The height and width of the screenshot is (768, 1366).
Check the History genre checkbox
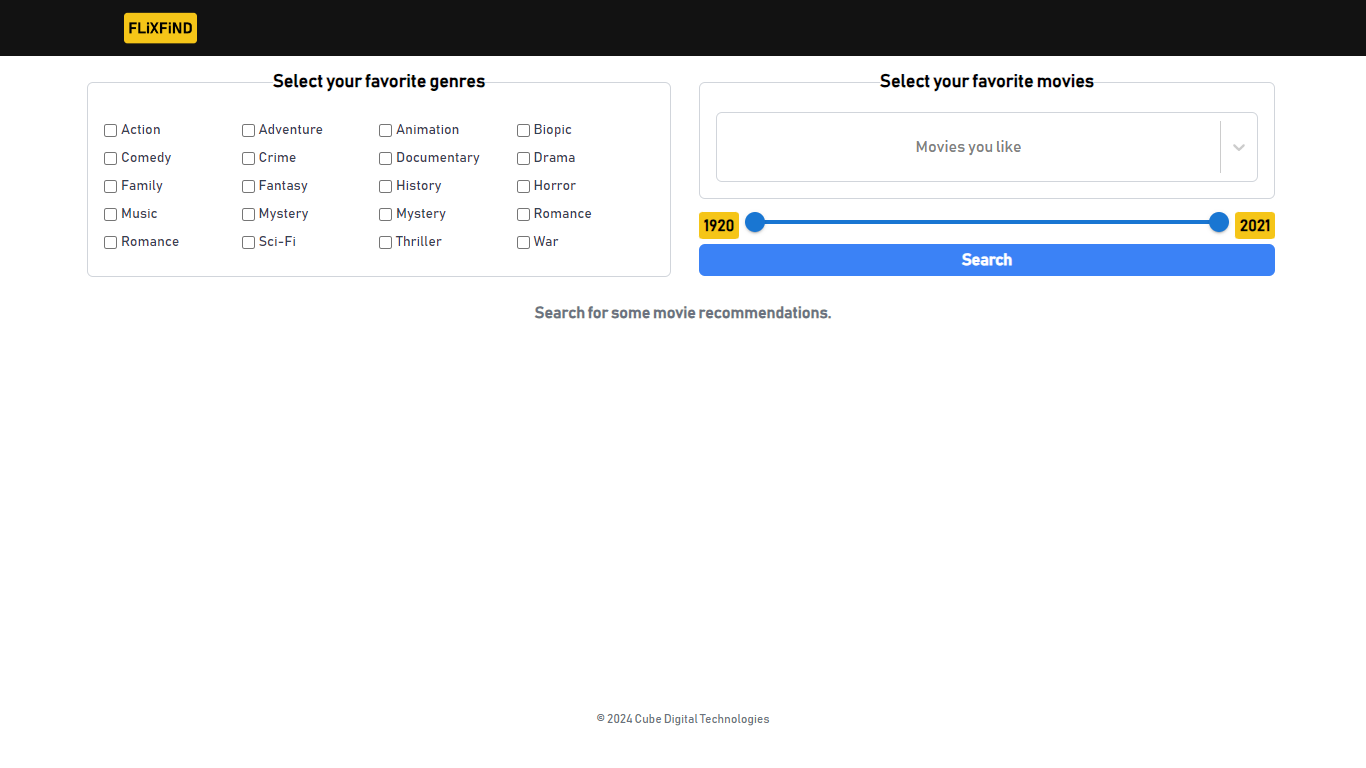click(x=385, y=187)
